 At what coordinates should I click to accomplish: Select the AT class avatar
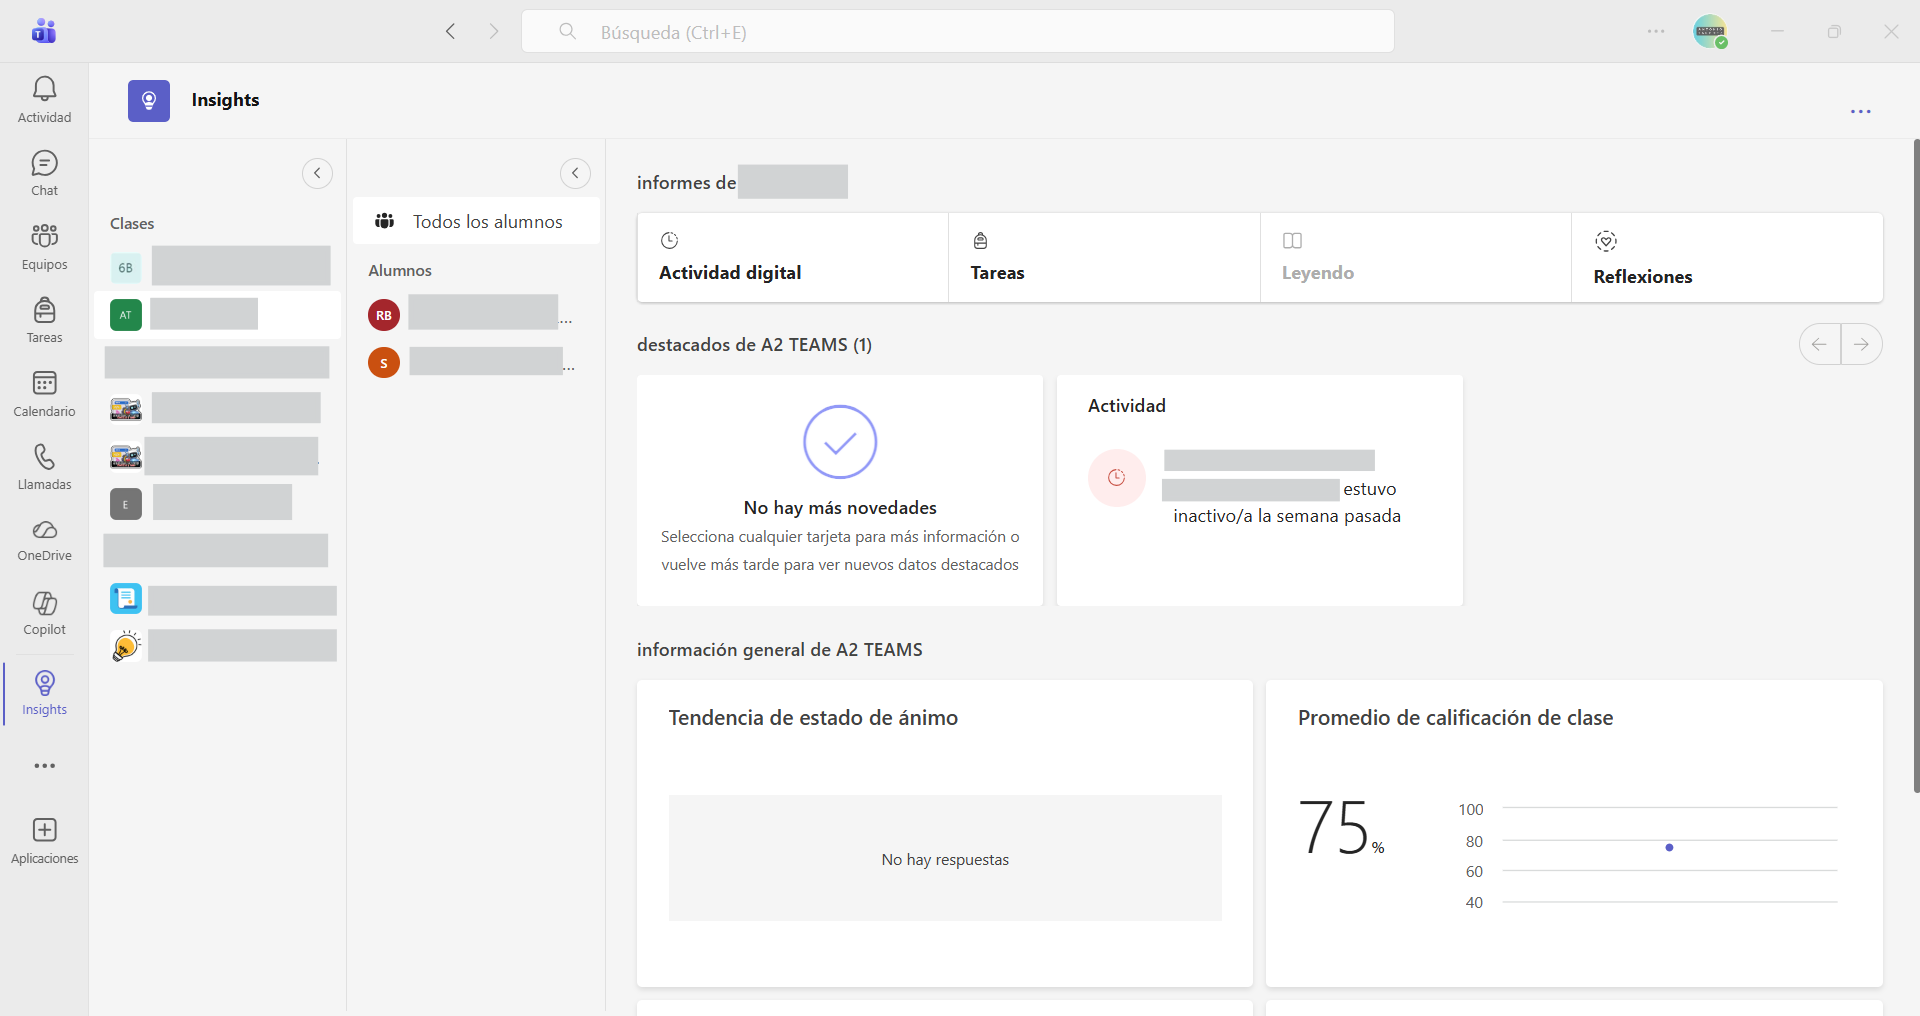pos(125,315)
